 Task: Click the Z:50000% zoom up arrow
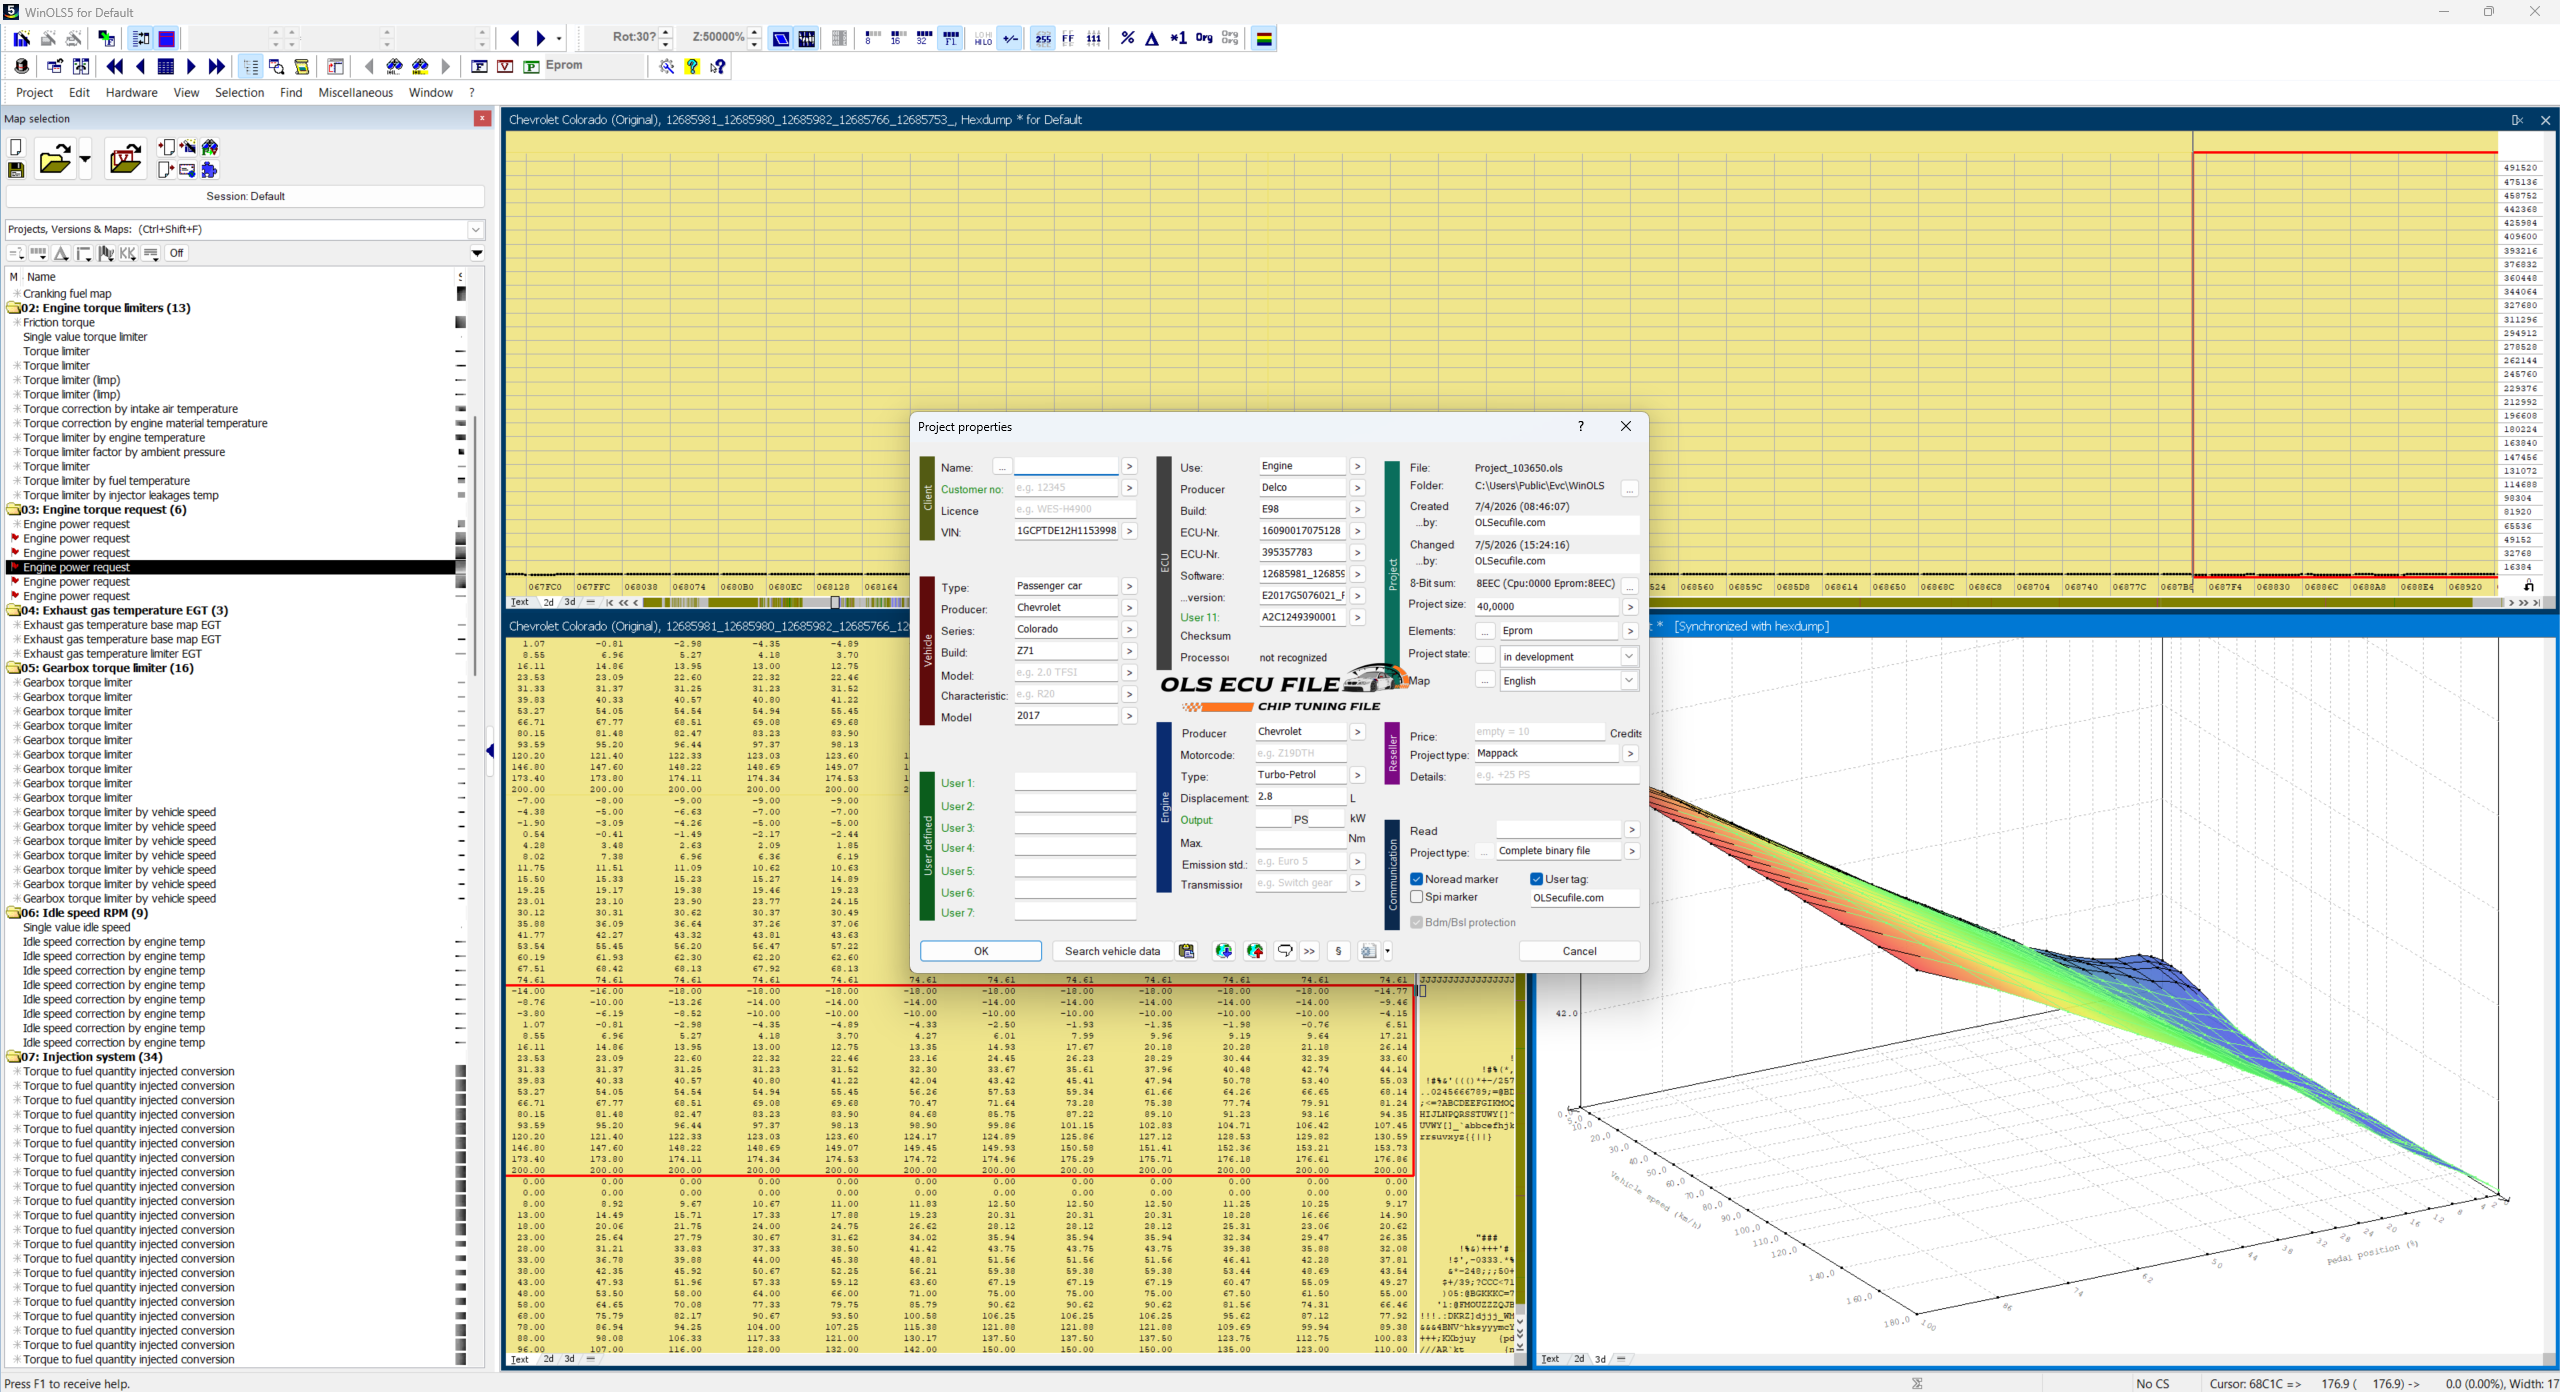pyautogui.click(x=755, y=32)
